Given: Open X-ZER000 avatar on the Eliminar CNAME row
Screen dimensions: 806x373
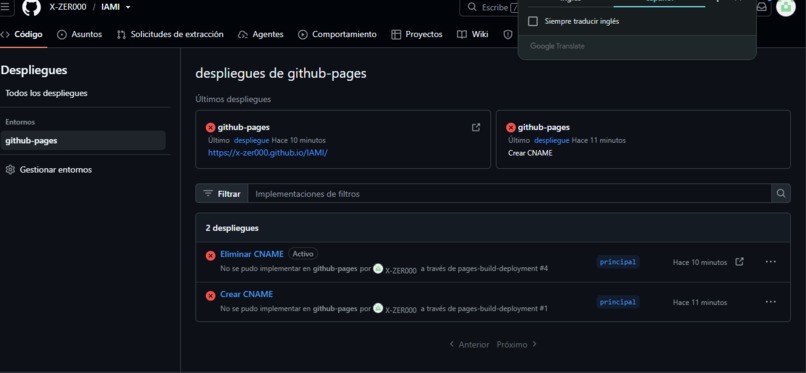Looking at the screenshot, I should (x=378, y=268).
